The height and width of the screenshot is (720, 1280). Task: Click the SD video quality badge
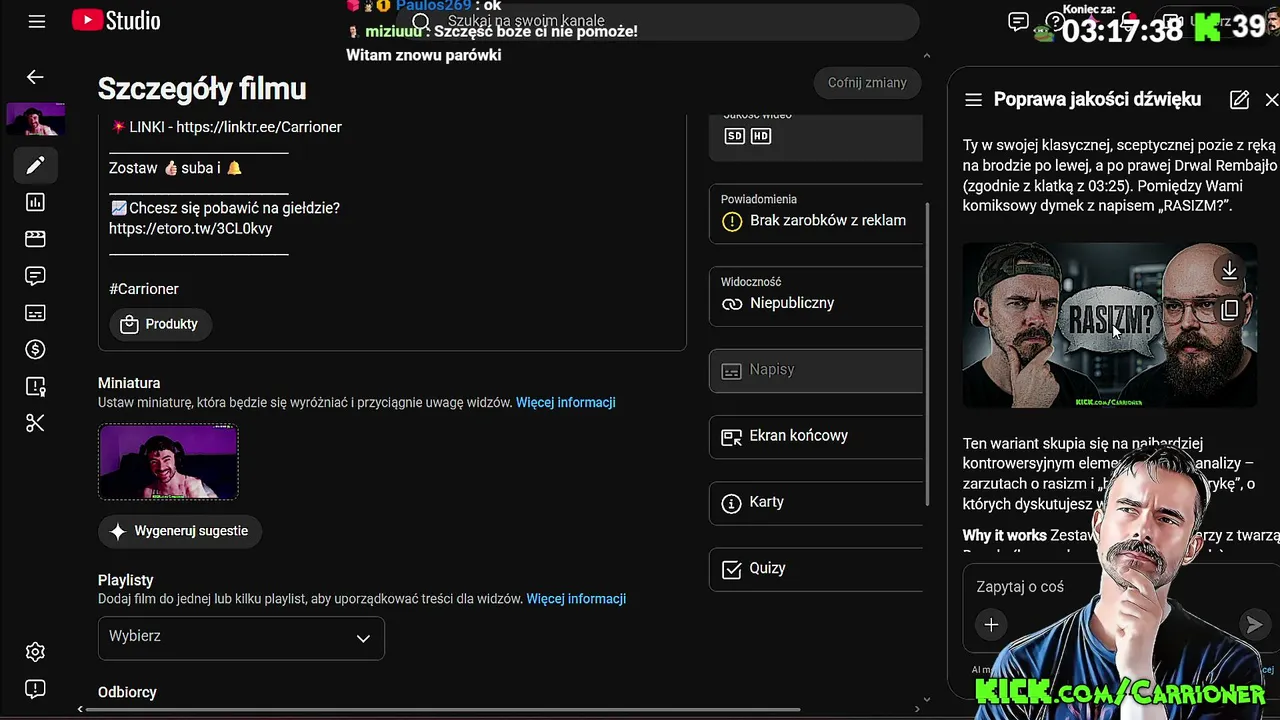click(735, 135)
